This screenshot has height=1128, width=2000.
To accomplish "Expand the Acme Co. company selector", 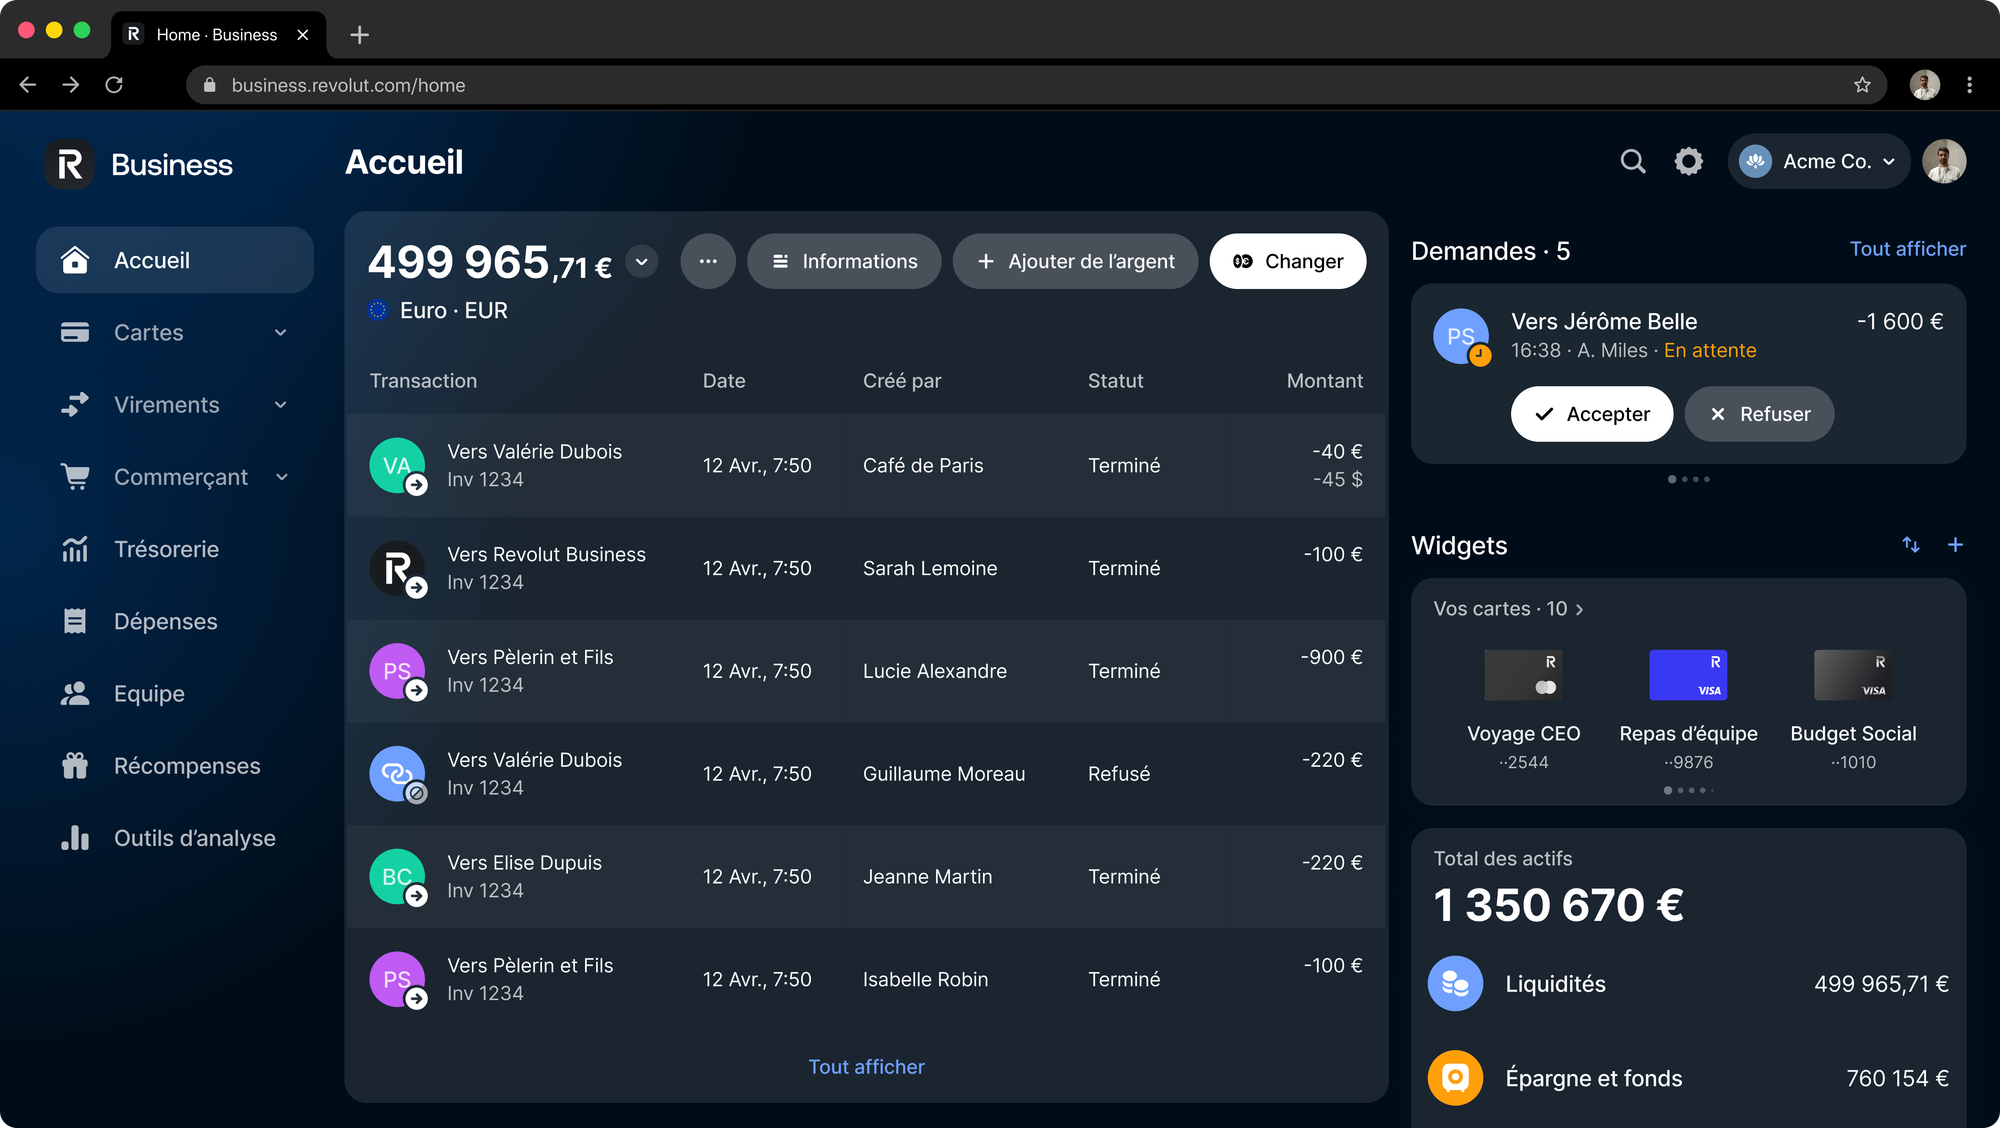I will [x=1890, y=161].
